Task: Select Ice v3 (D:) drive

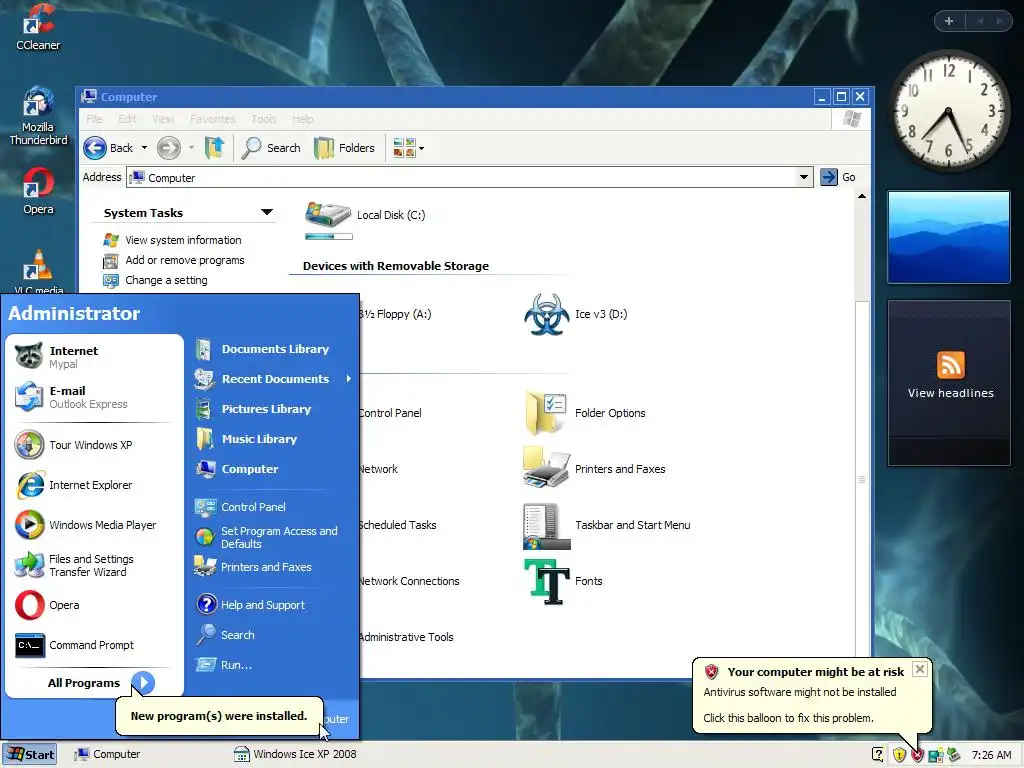Action: pos(576,314)
